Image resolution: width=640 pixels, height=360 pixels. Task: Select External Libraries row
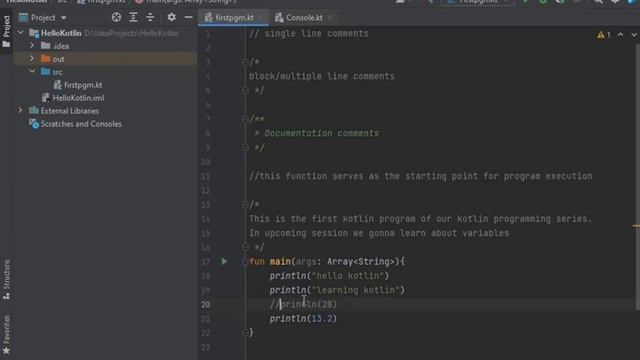(105, 111)
